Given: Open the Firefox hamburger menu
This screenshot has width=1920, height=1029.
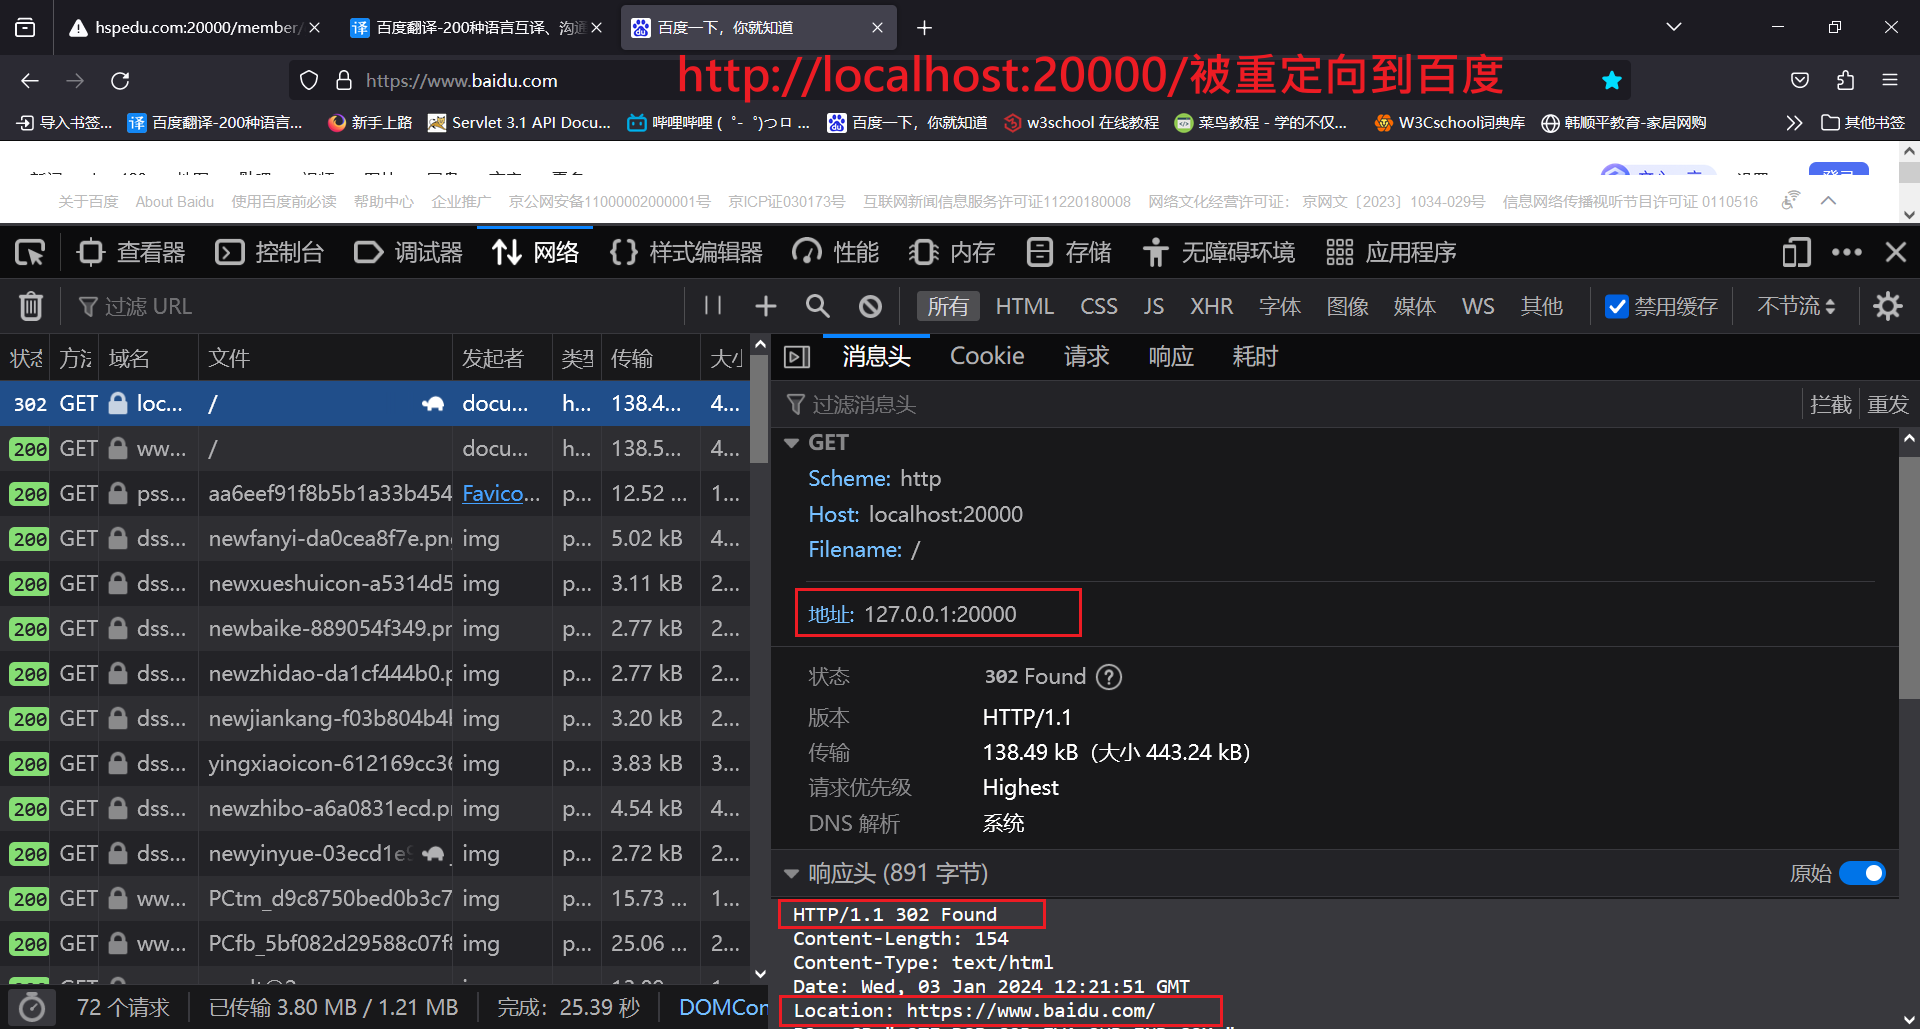Looking at the screenshot, I should (1890, 81).
